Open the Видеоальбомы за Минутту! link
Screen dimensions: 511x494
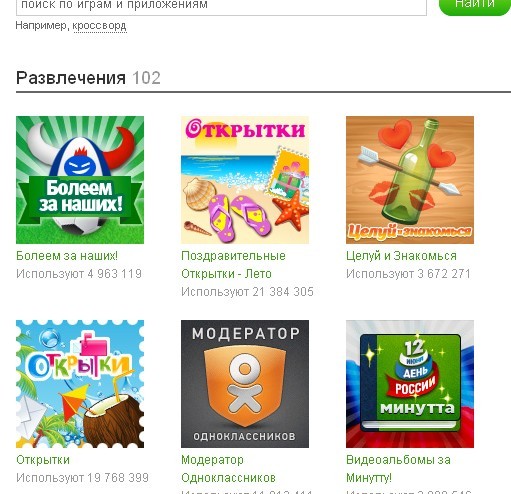tap(398, 469)
